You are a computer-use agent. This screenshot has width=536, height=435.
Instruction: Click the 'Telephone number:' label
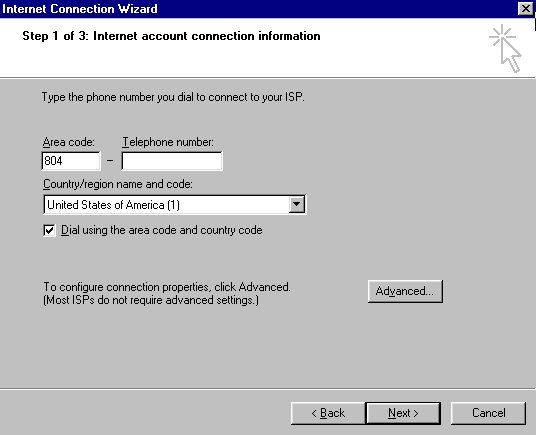168,142
